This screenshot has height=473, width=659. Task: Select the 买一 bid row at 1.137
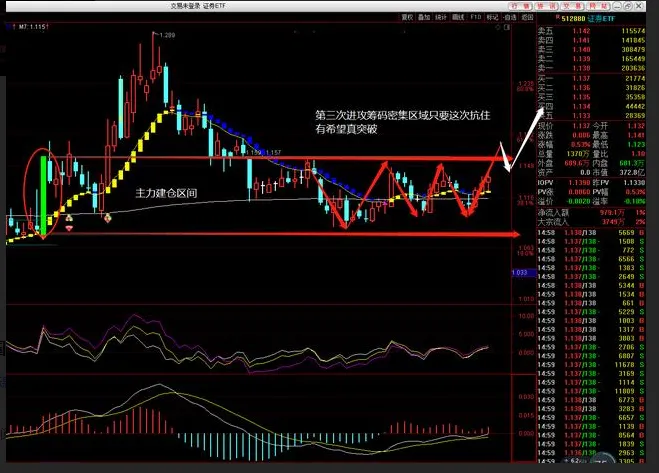(x=591, y=78)
